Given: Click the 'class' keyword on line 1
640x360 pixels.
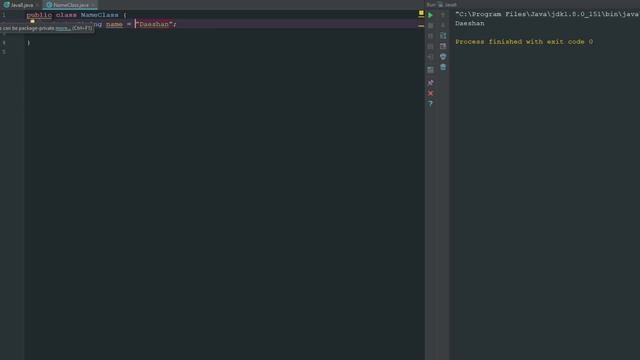Looking at the screenshot, I should point(66,15).
